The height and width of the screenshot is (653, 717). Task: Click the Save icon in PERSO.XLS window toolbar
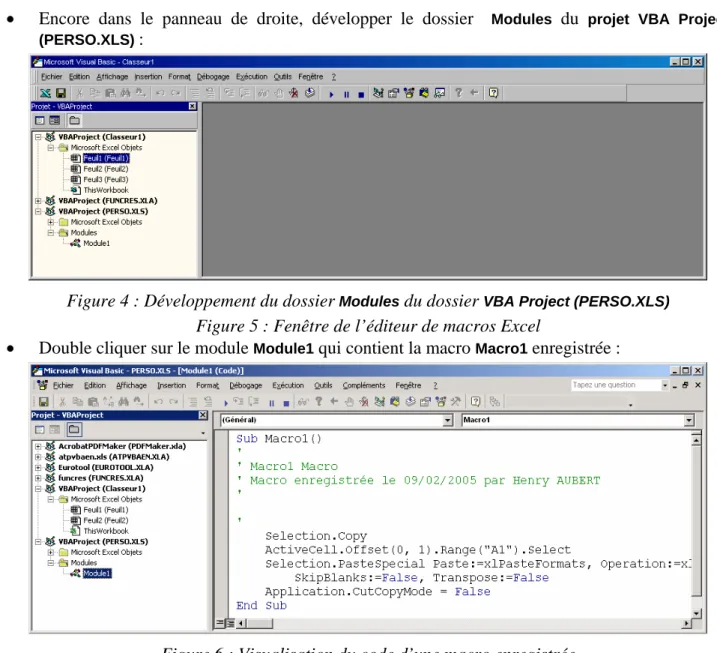(x=43, y=401)
